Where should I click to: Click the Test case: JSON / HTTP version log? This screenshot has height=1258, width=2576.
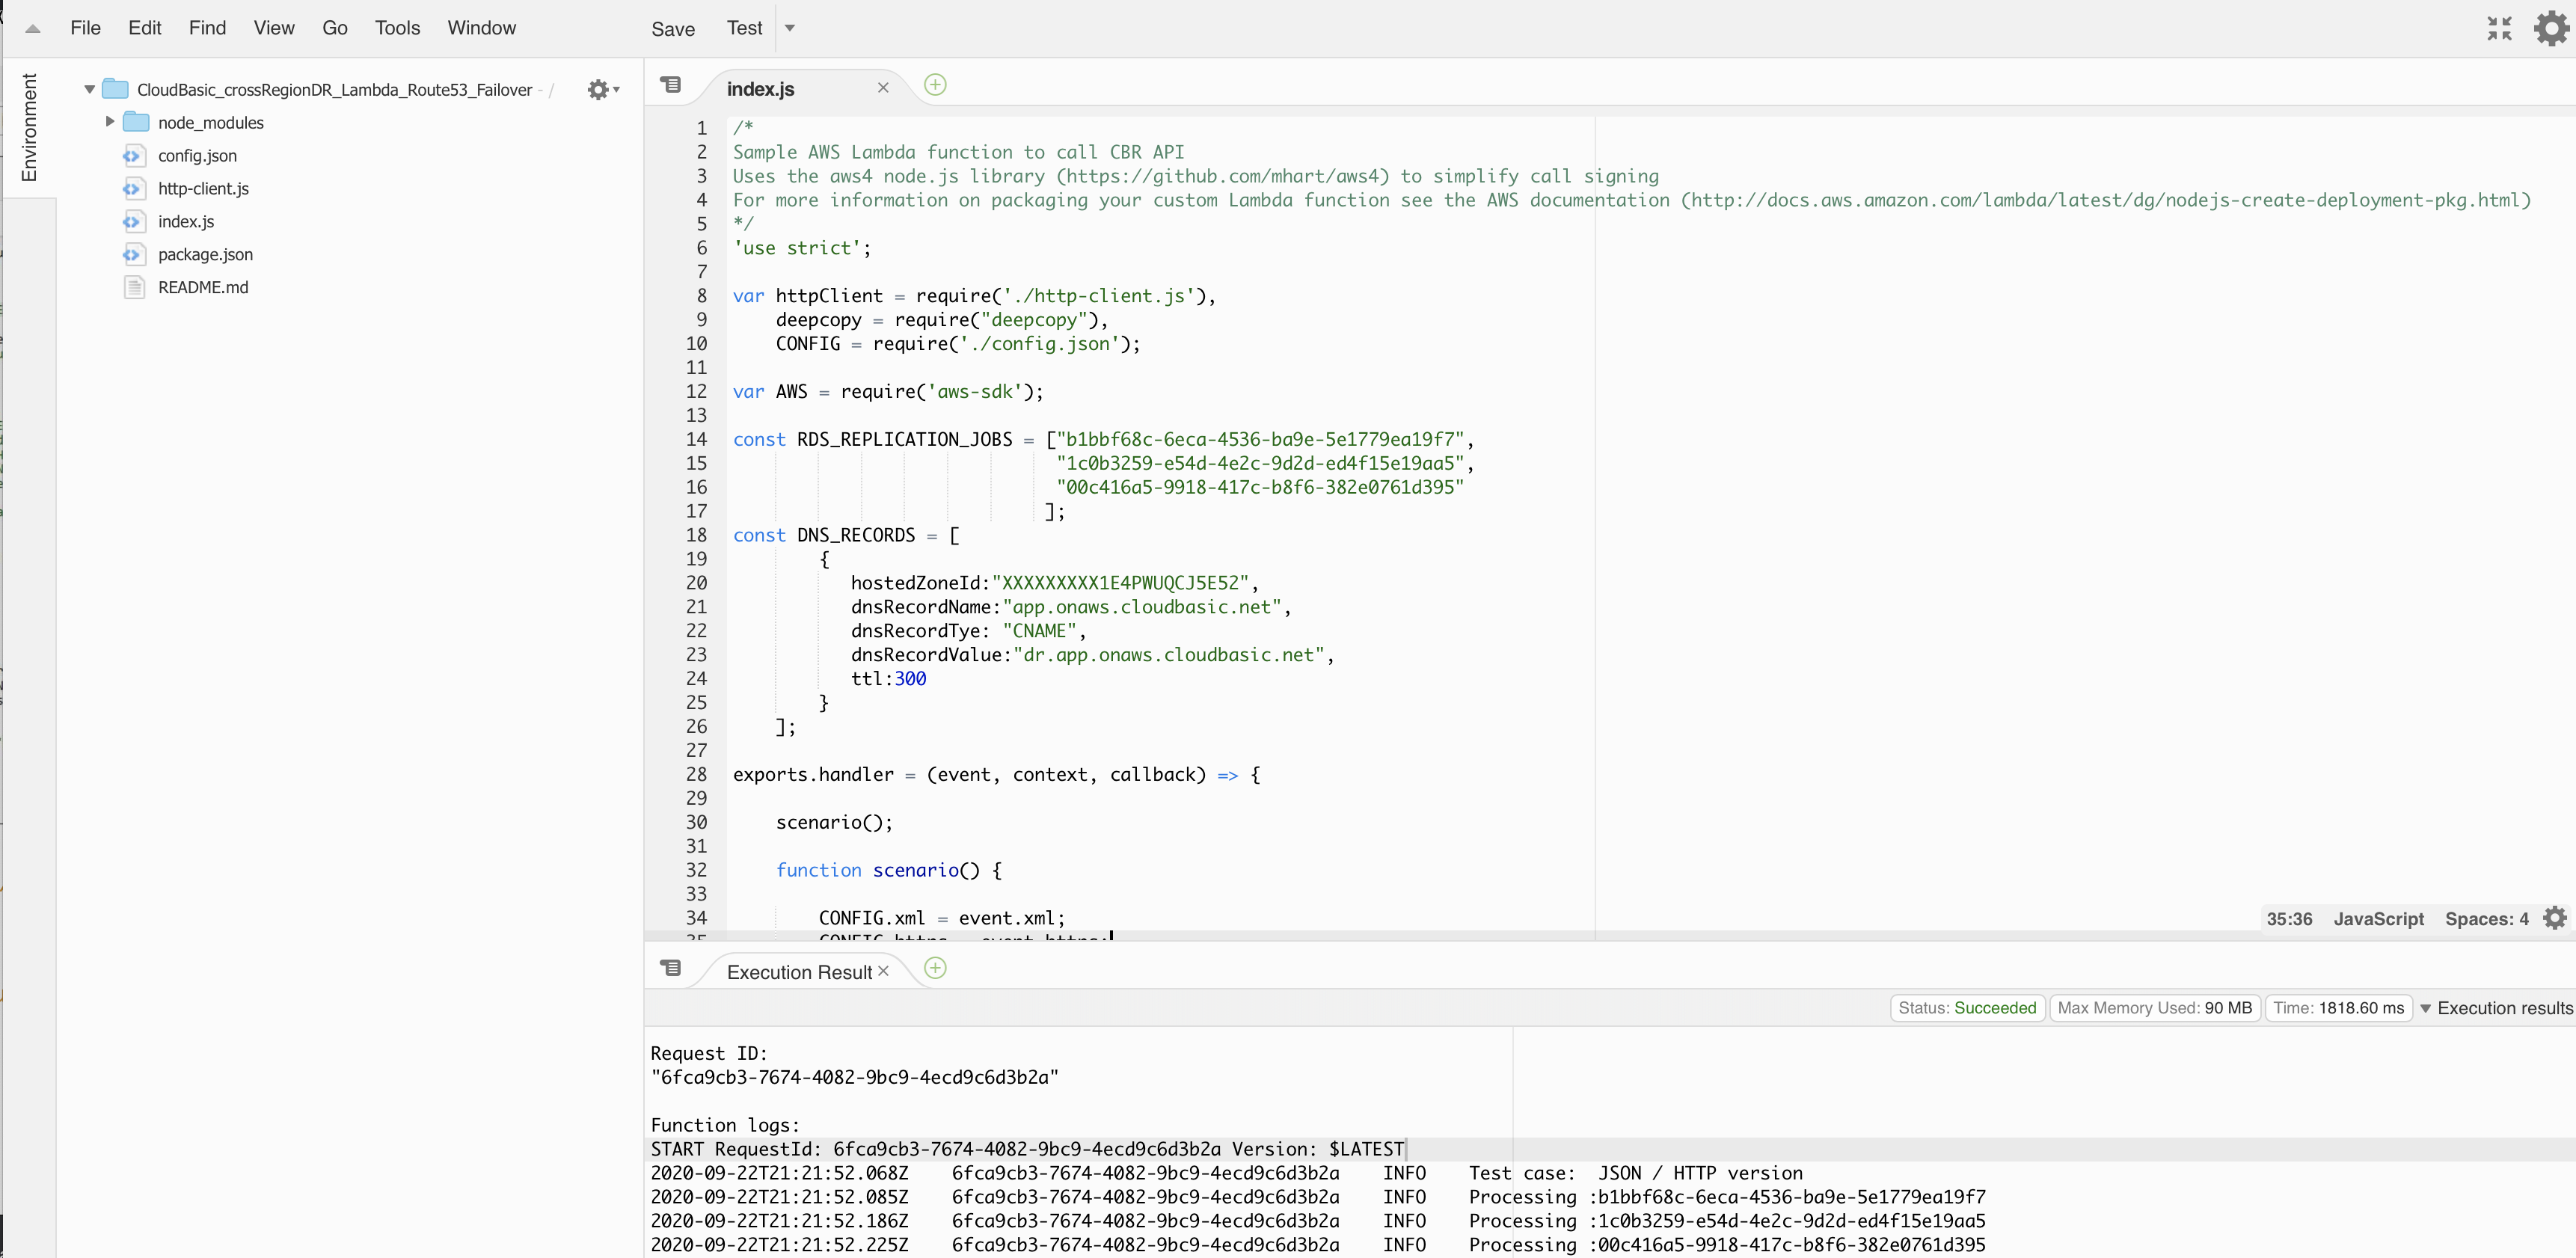pyautogui.click(x=1635, y=1173)
